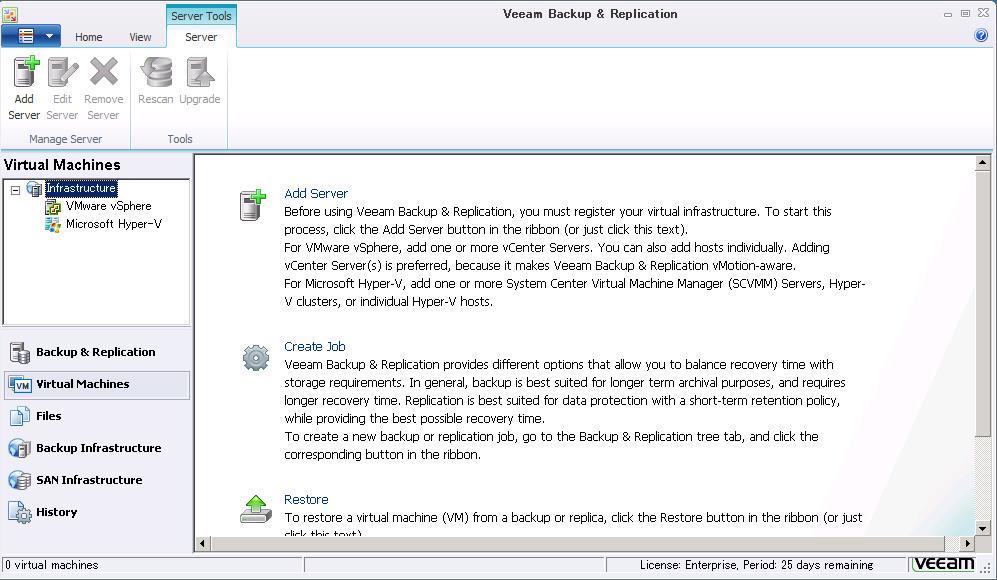The image size is (997, 580).
Task: Open the Backup & Replication view
Action: [97, 352]
